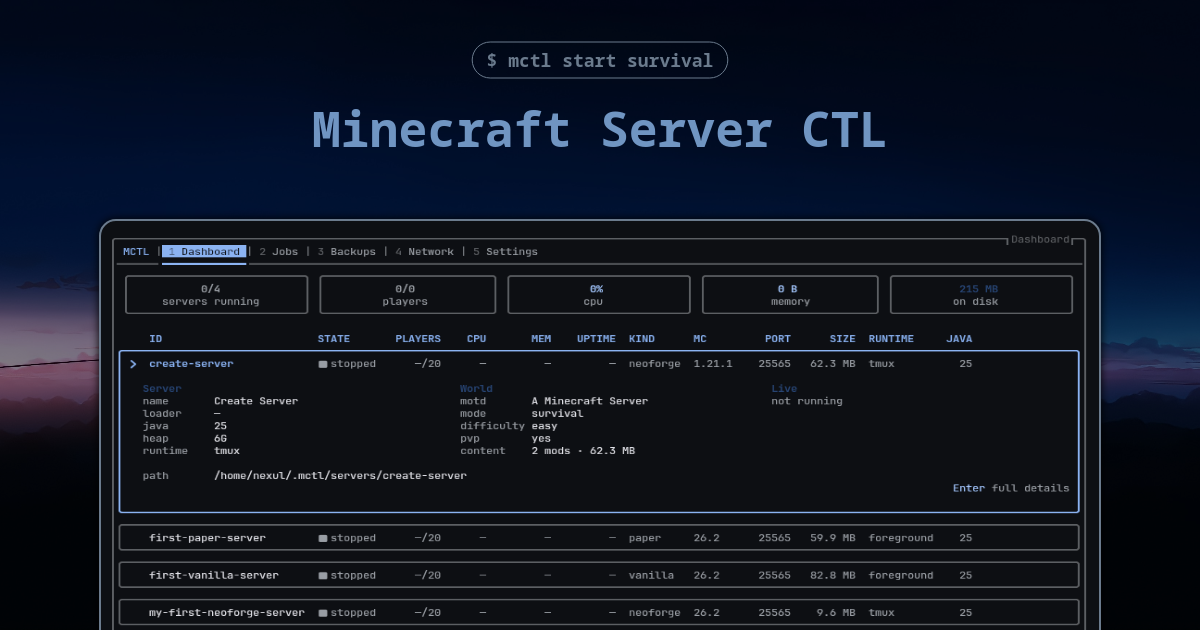The image size is (1200, 630).
Task: Click the Dashboard panel title label
Action: tap(1040, 240)
